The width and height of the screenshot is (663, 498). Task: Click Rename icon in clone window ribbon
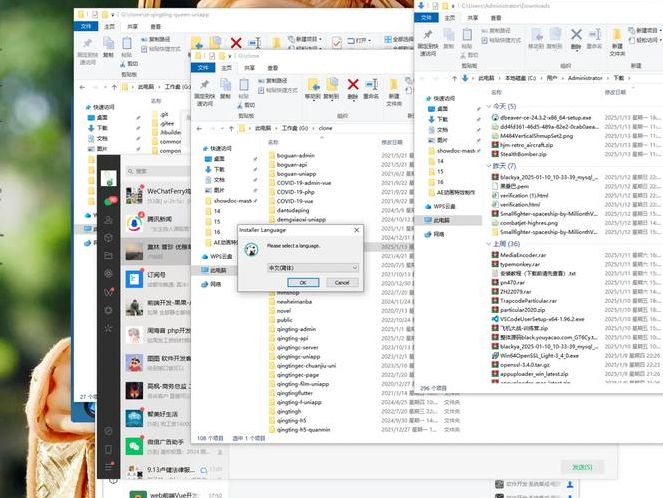(372, 84)
